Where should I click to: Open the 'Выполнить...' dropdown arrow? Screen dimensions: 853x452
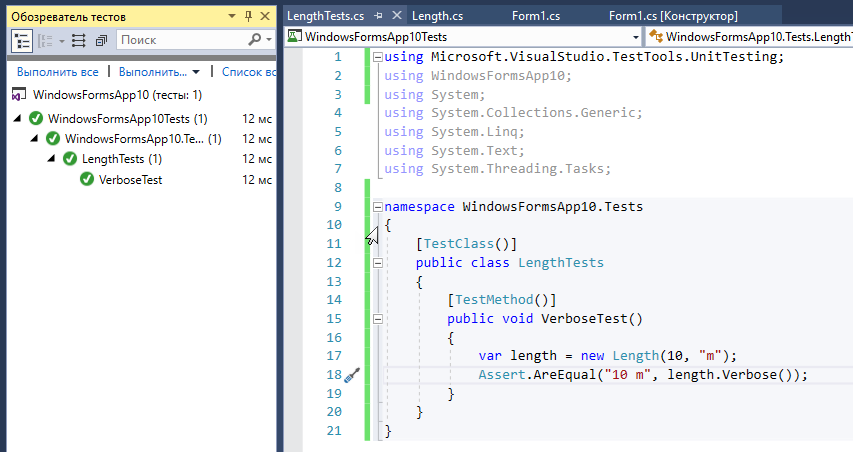pos(196,72)
